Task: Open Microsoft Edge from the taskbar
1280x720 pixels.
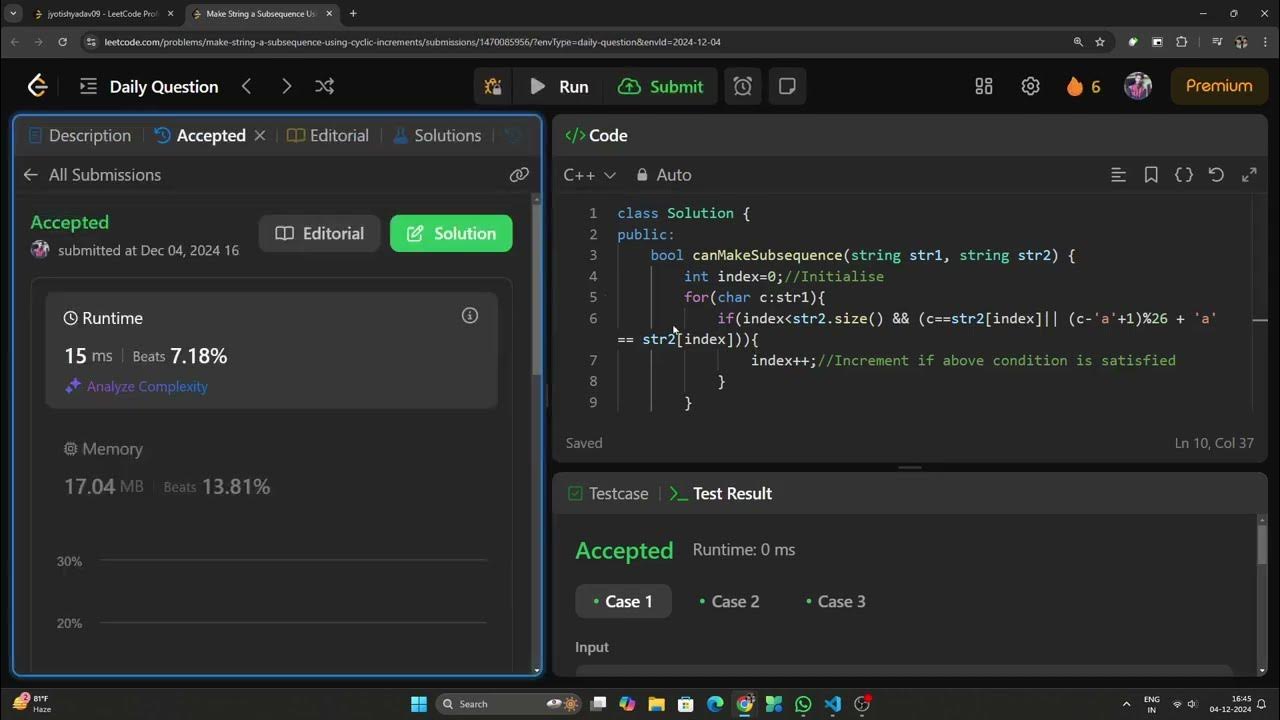Action: click(715, 704)
